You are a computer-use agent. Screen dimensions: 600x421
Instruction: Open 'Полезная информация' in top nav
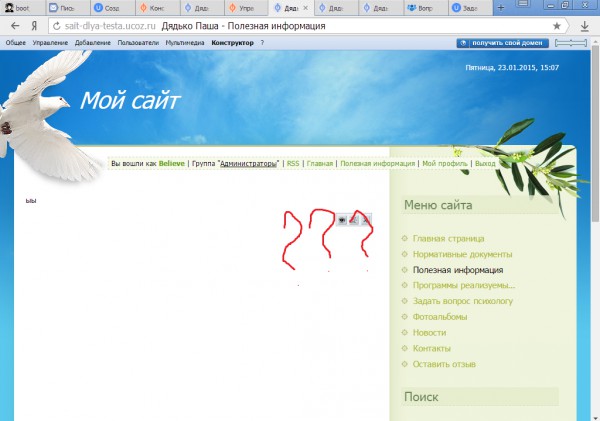[x=377, y=163]
